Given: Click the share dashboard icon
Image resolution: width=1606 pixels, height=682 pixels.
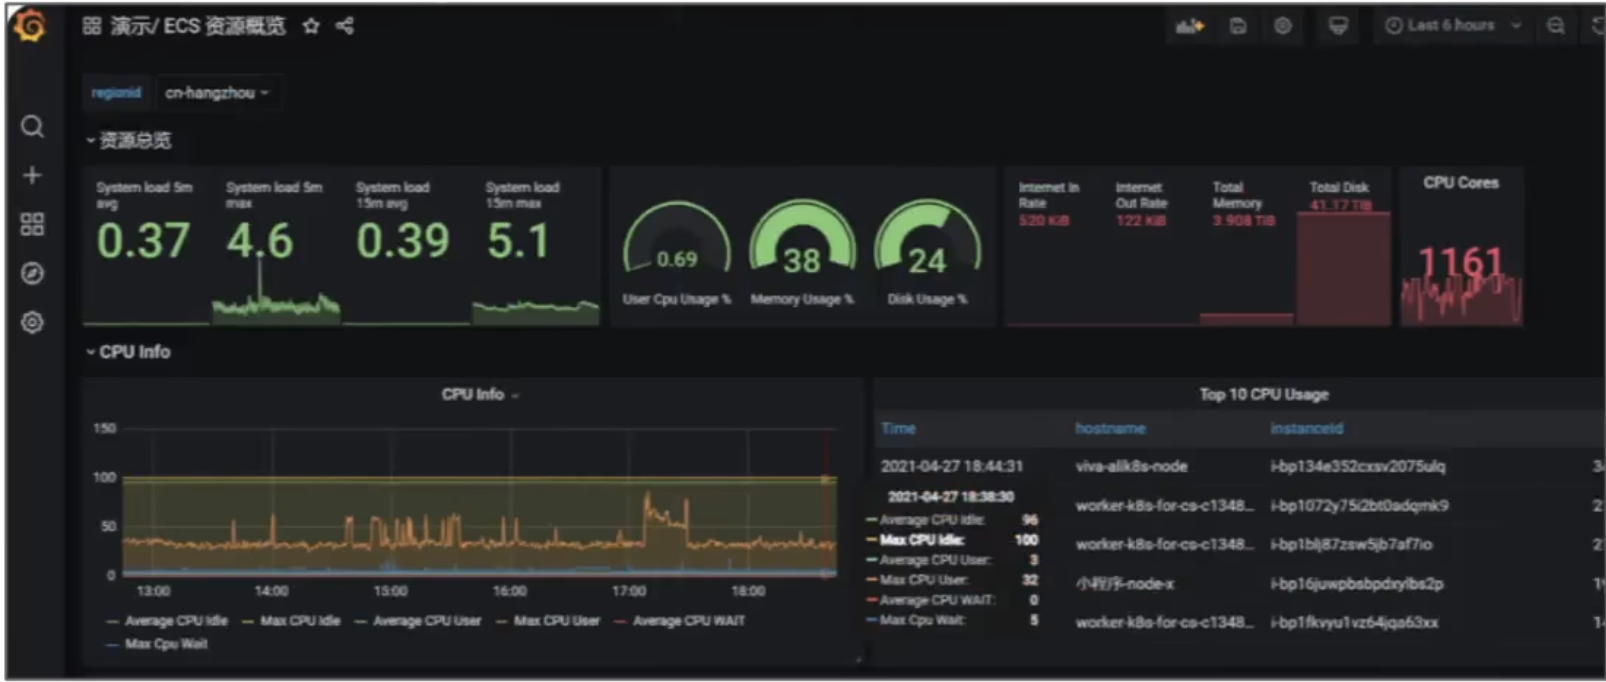Looking at the screenshot, I should (x=345, y=26).
